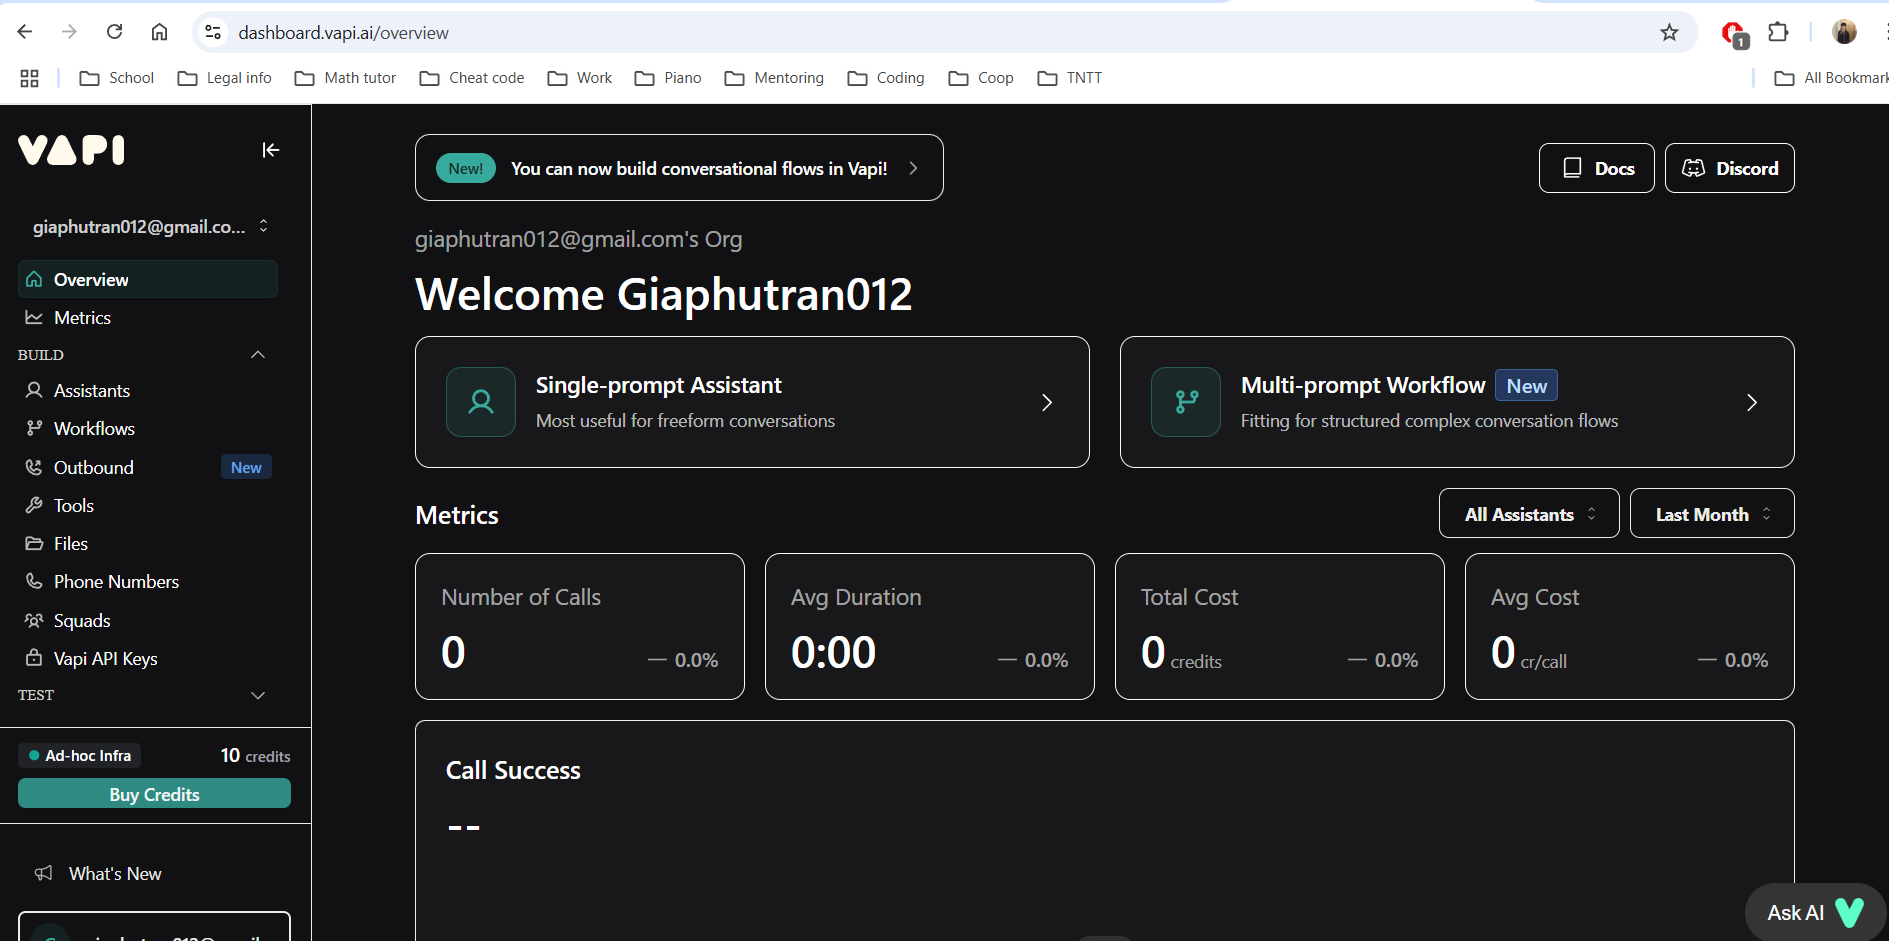Screen dimensions: 1889x941
Task: Click the Call Success heading
Action: point(513,770)
